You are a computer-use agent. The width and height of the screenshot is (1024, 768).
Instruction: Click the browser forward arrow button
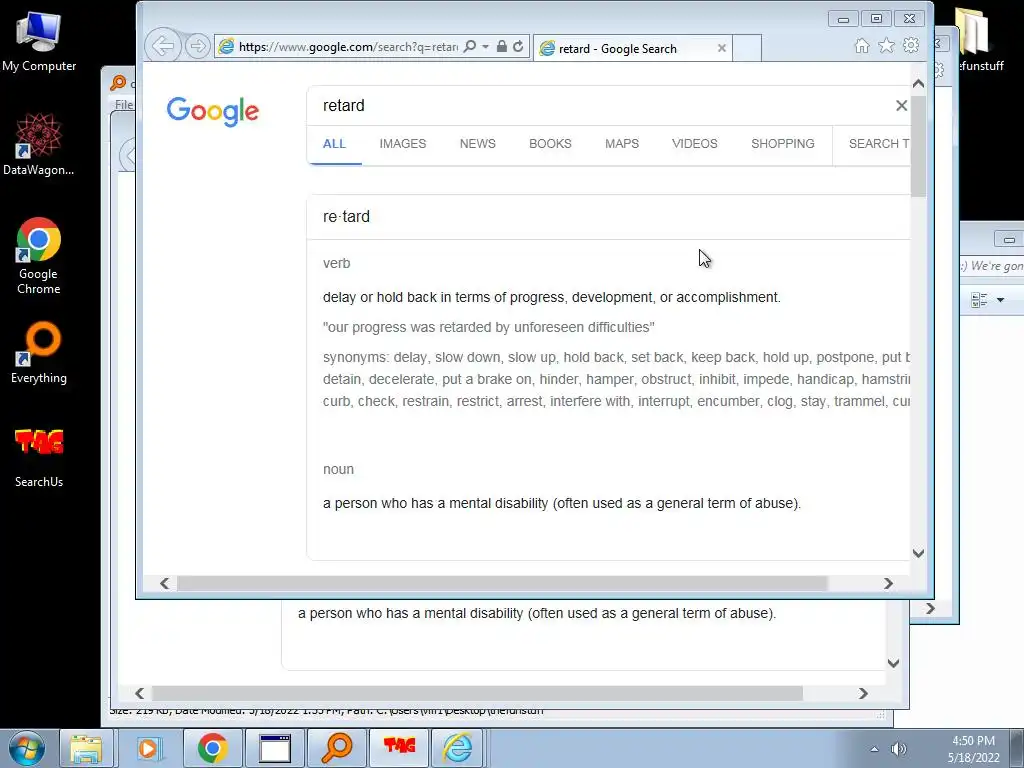pos(197,46)
